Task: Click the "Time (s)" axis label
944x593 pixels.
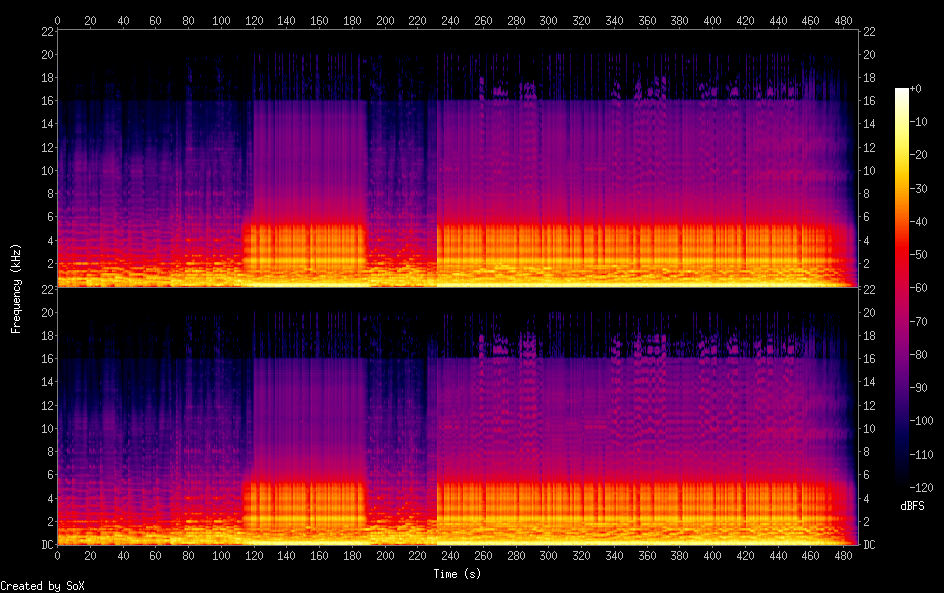Action: 458,574
